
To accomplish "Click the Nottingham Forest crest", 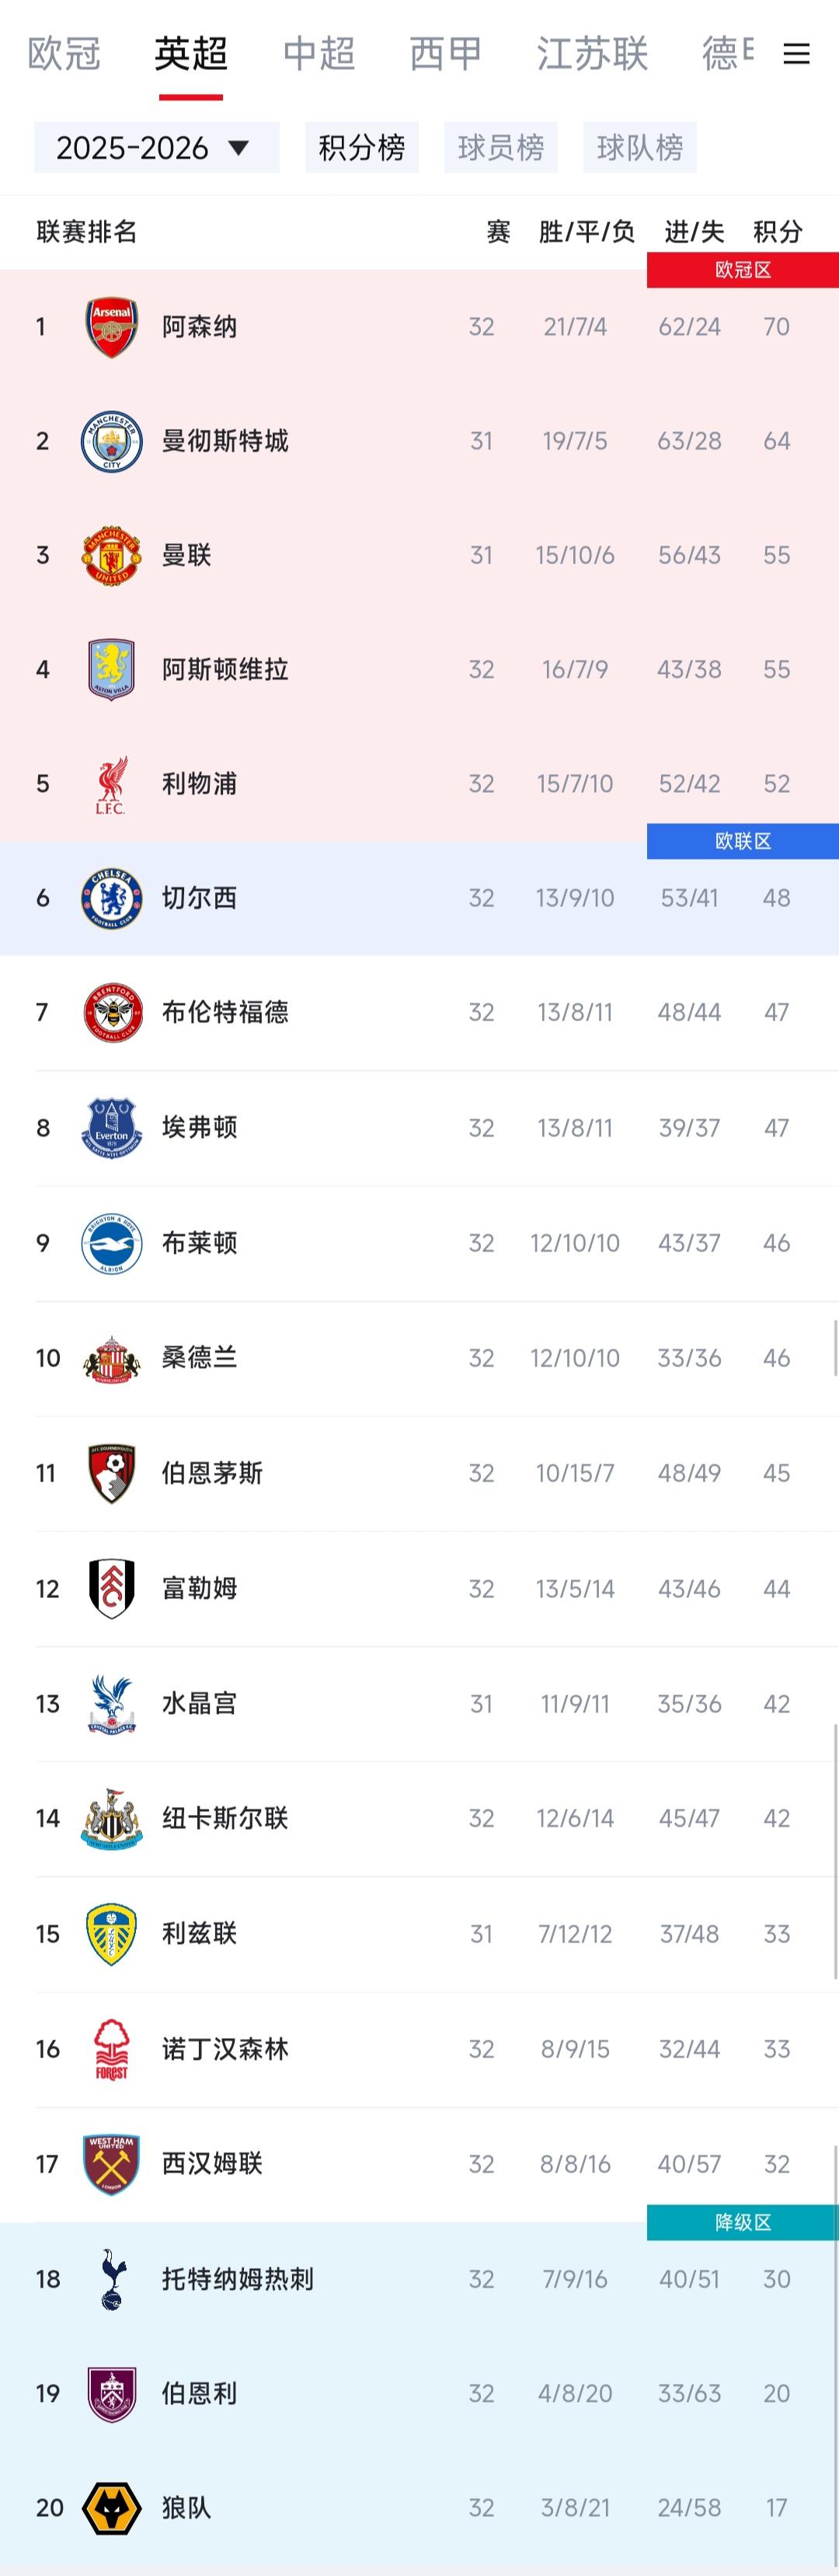I will point(113,2049).
